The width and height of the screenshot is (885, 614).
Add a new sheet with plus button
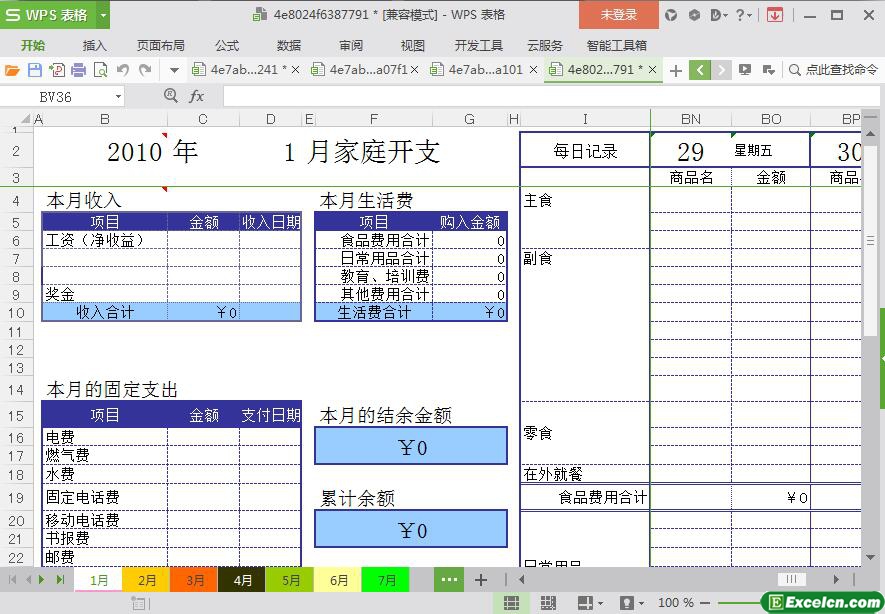click(x=481, y=580)
